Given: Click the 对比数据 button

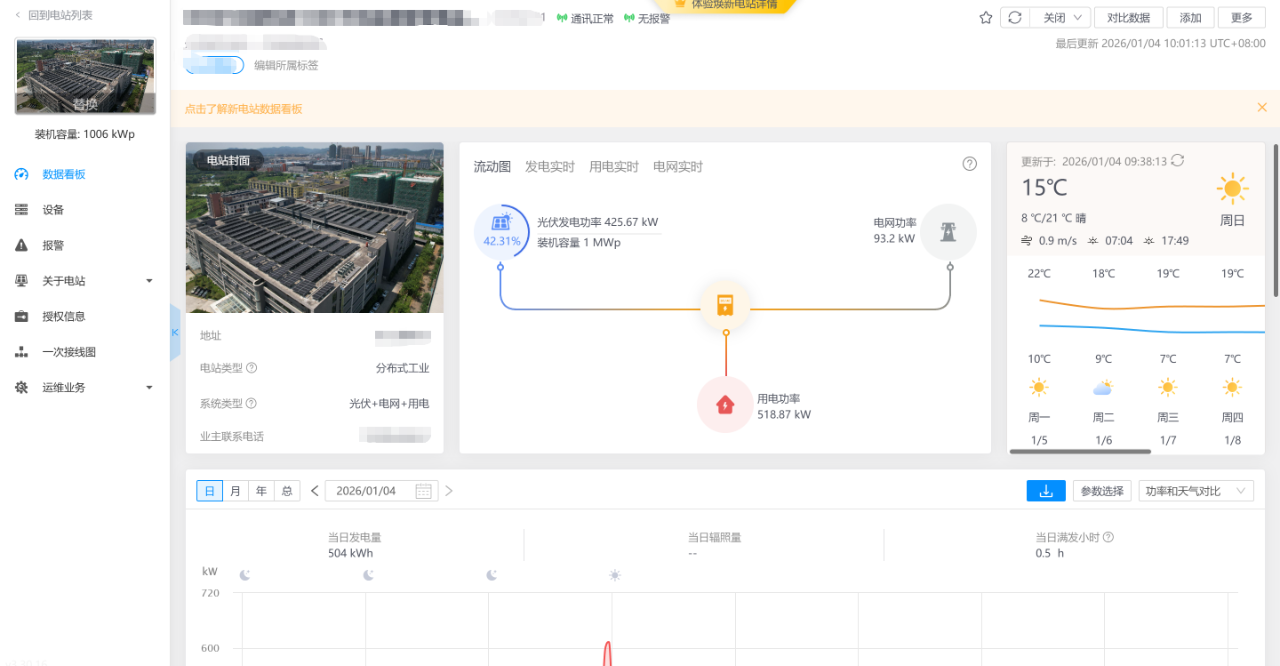Looking at the screenshot, I should 1129,18.
